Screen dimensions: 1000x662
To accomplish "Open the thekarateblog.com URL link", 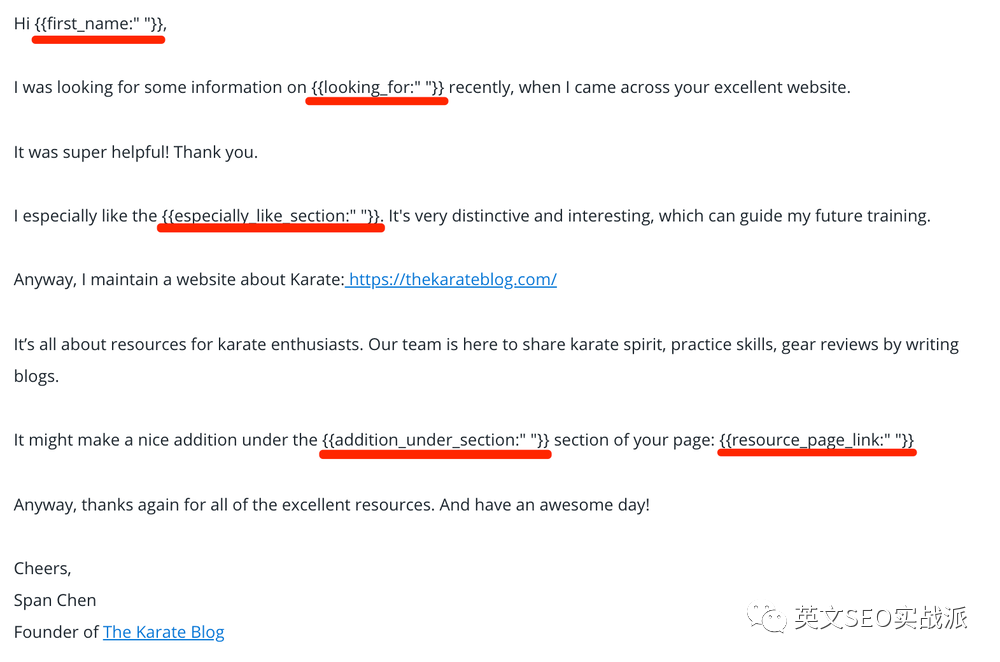I will (x=452, y=279).
